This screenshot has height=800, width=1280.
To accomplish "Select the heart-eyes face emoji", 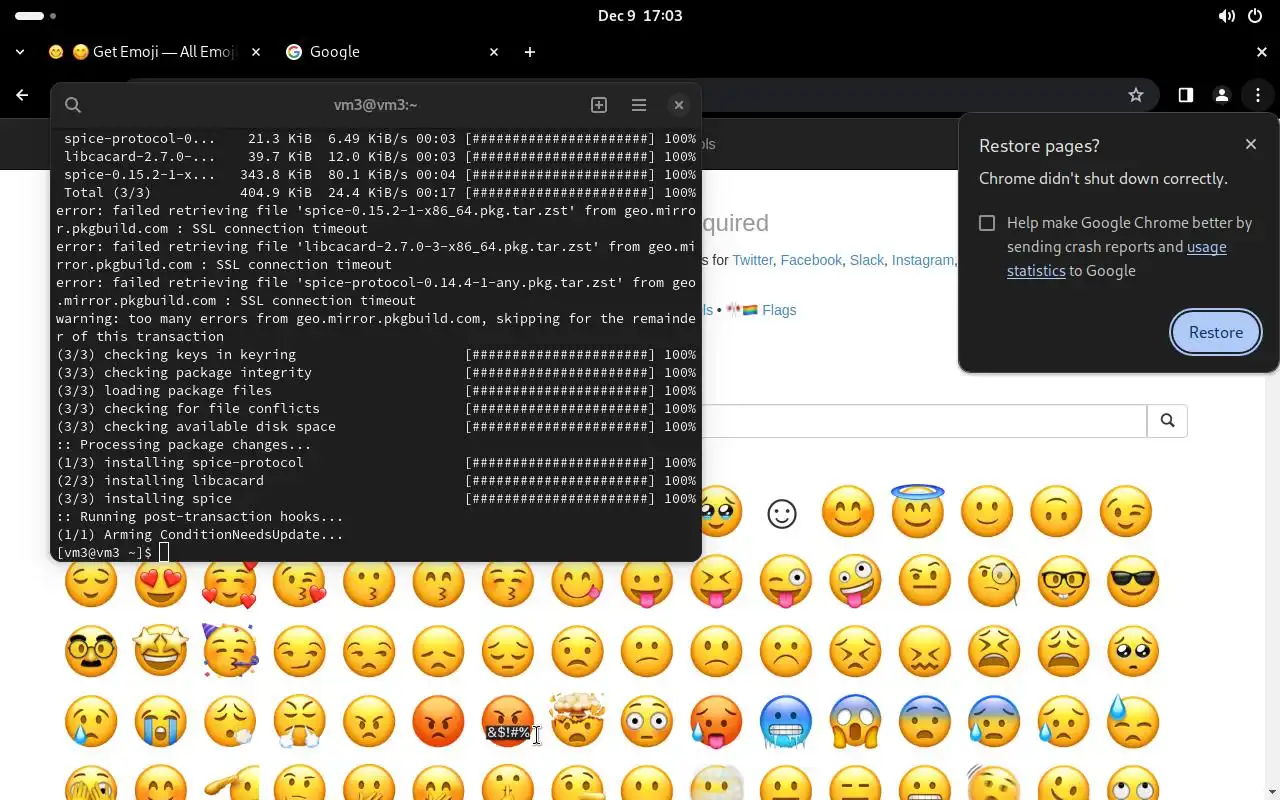I will click(160, 581).
